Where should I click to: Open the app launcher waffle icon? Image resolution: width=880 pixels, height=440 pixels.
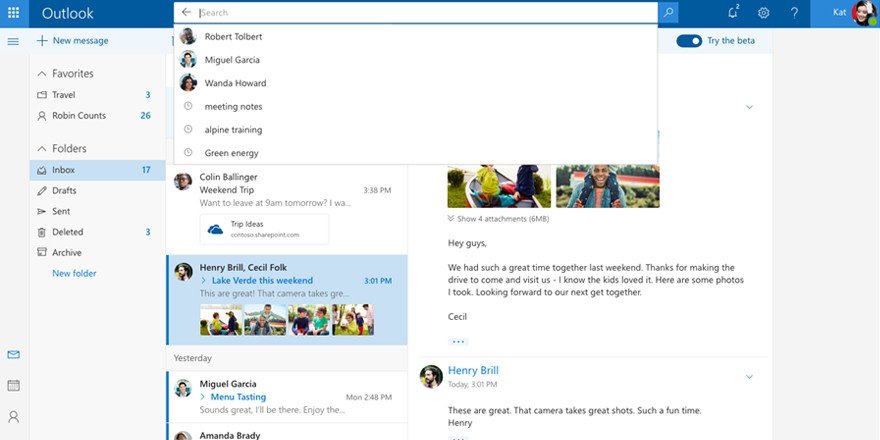pos(14,13)
